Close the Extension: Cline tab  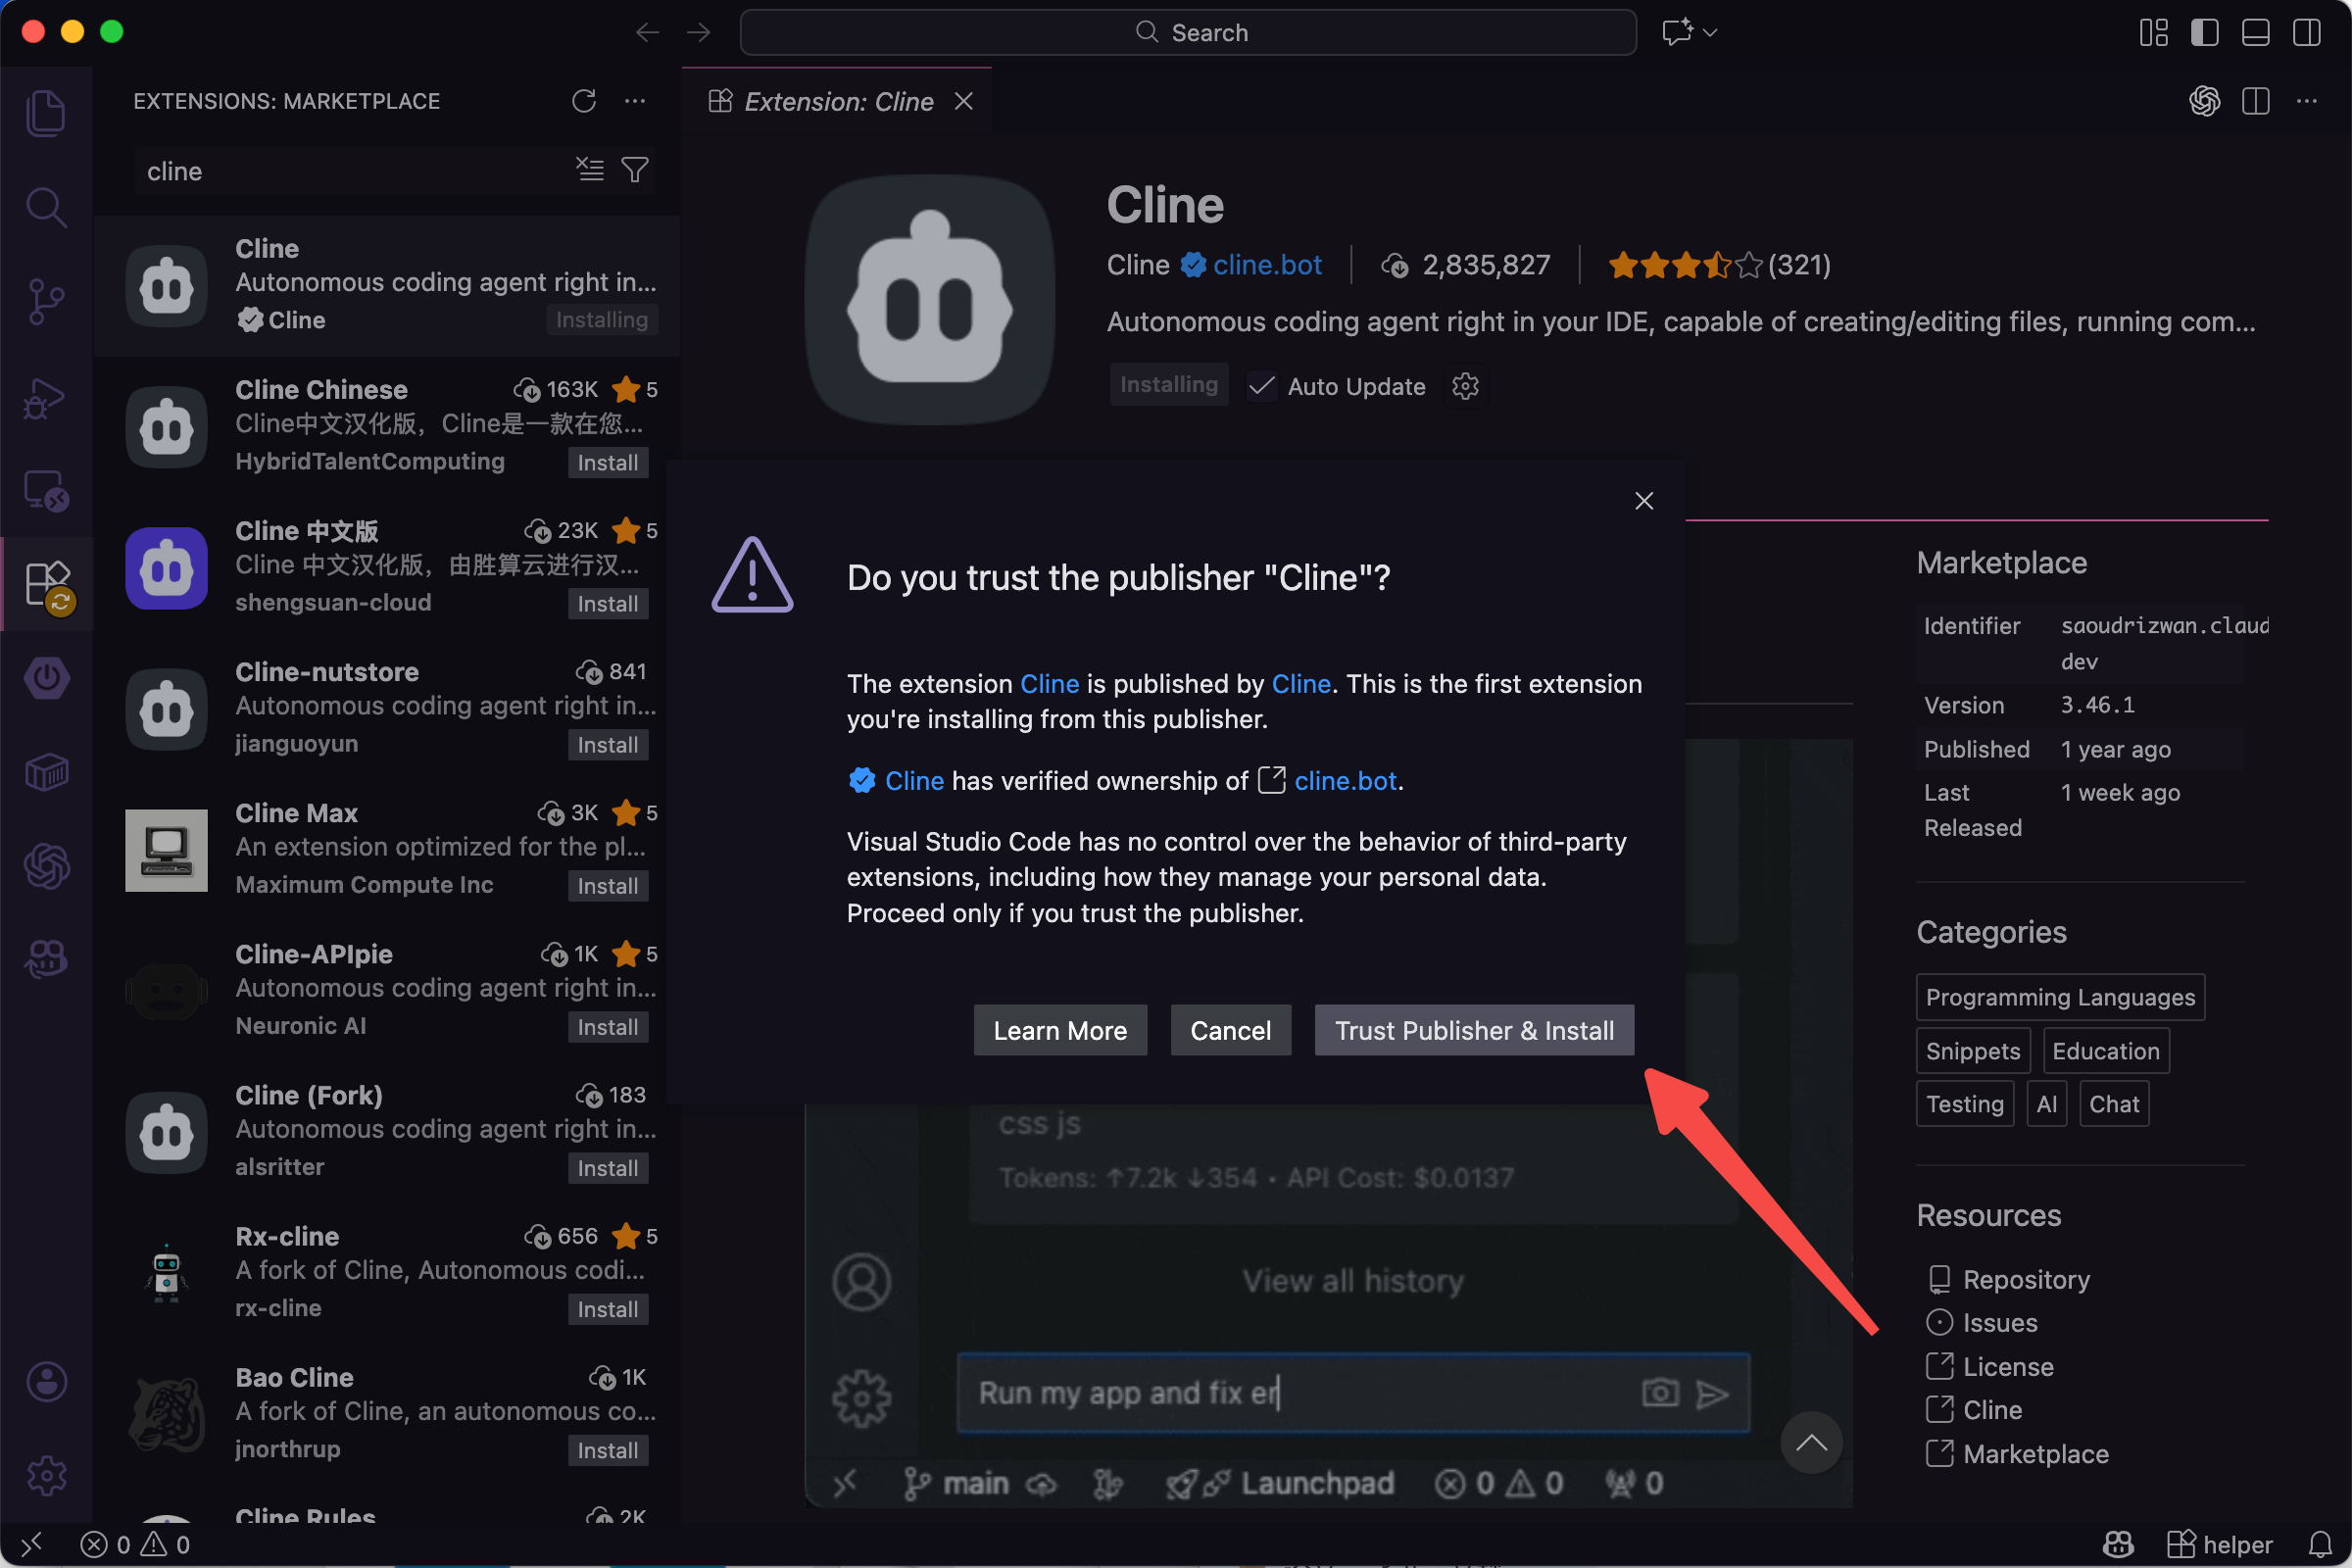tap(963, 101)
